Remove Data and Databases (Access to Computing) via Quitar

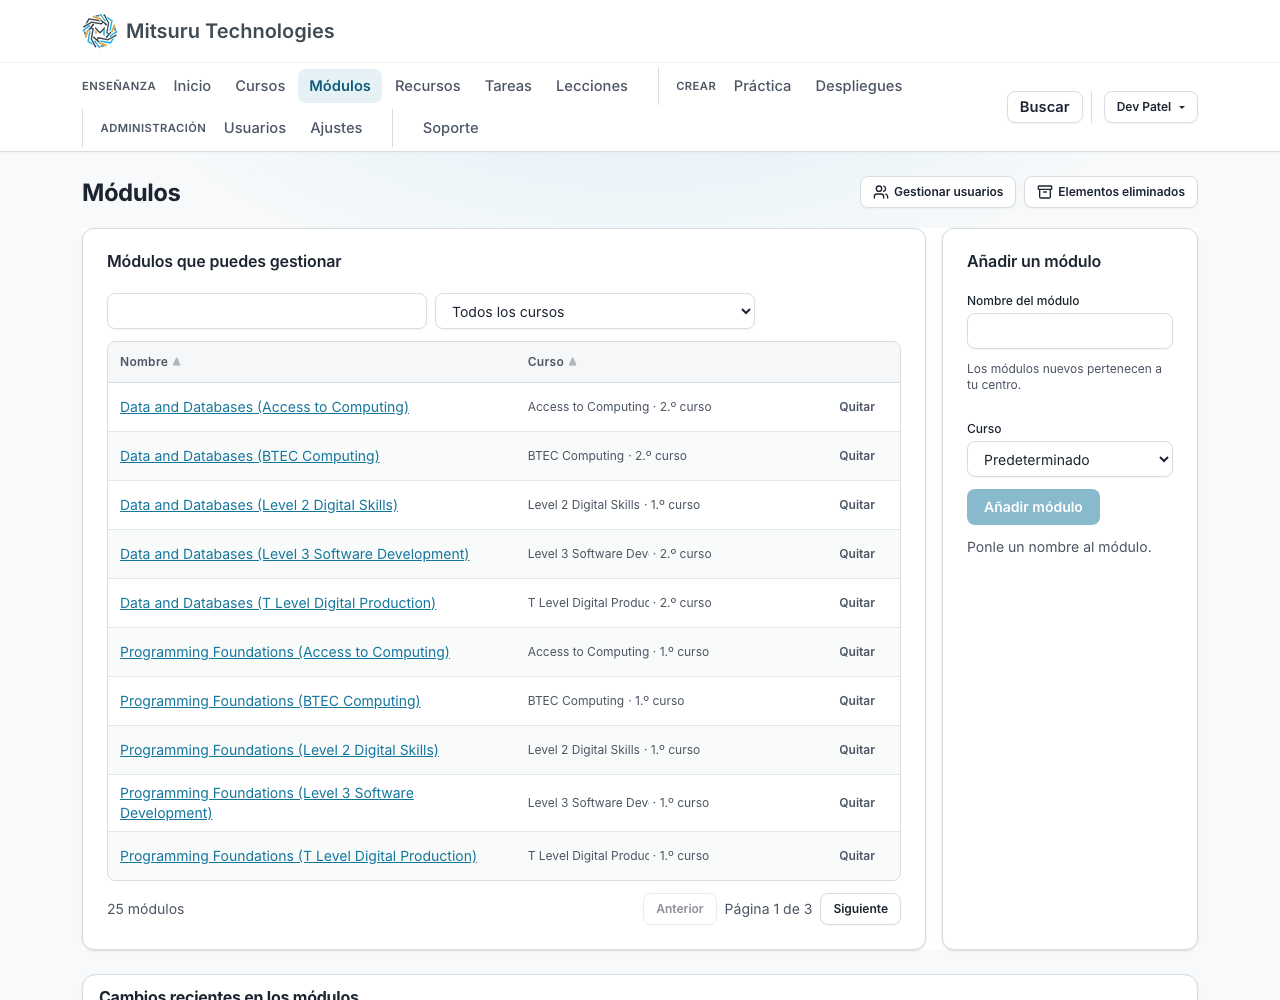tap(857, 407)
